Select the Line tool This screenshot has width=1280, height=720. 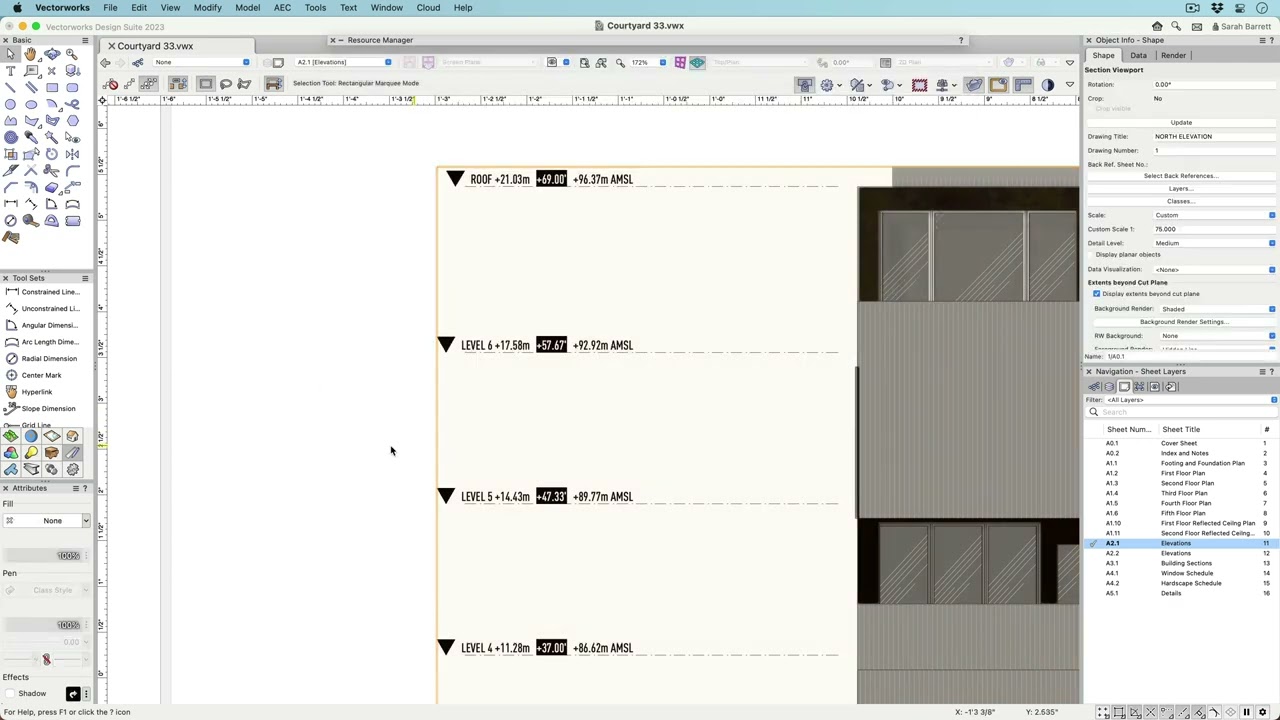(x=10, y=87)
